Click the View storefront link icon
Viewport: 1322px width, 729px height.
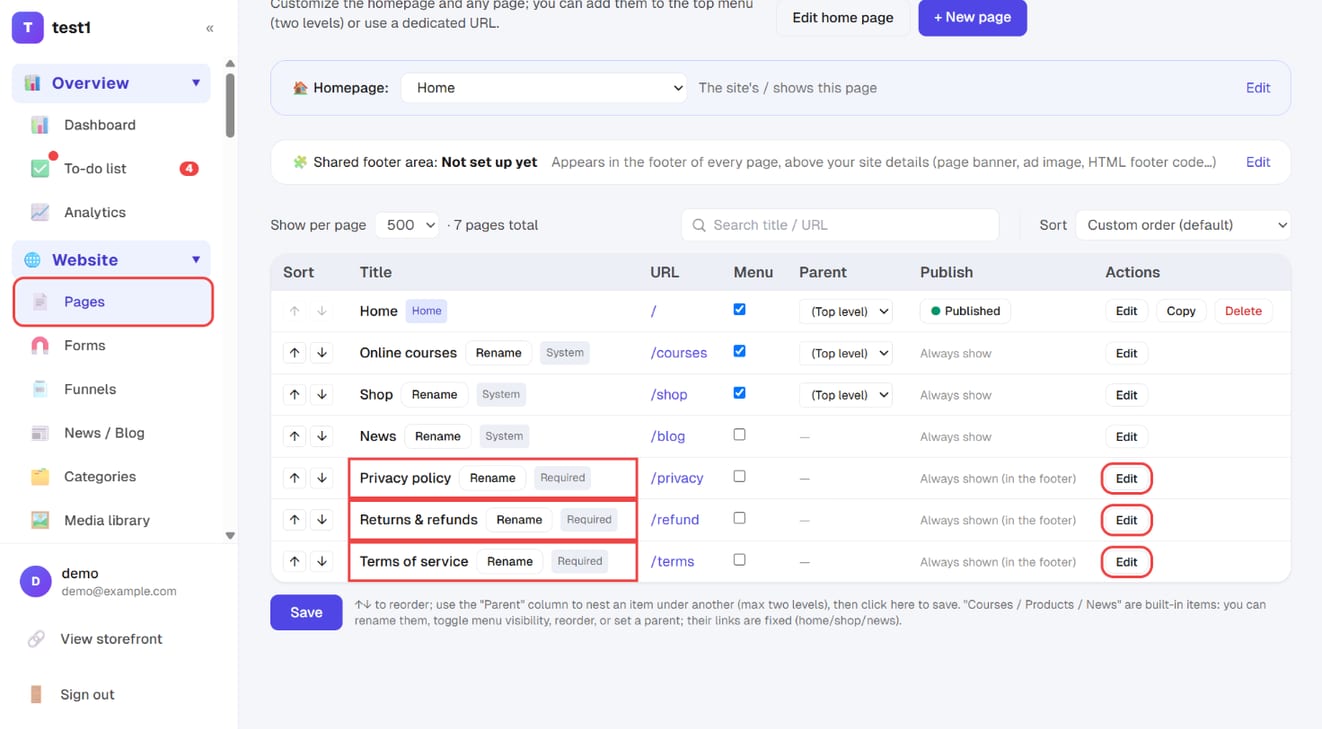tap(36, 639)
